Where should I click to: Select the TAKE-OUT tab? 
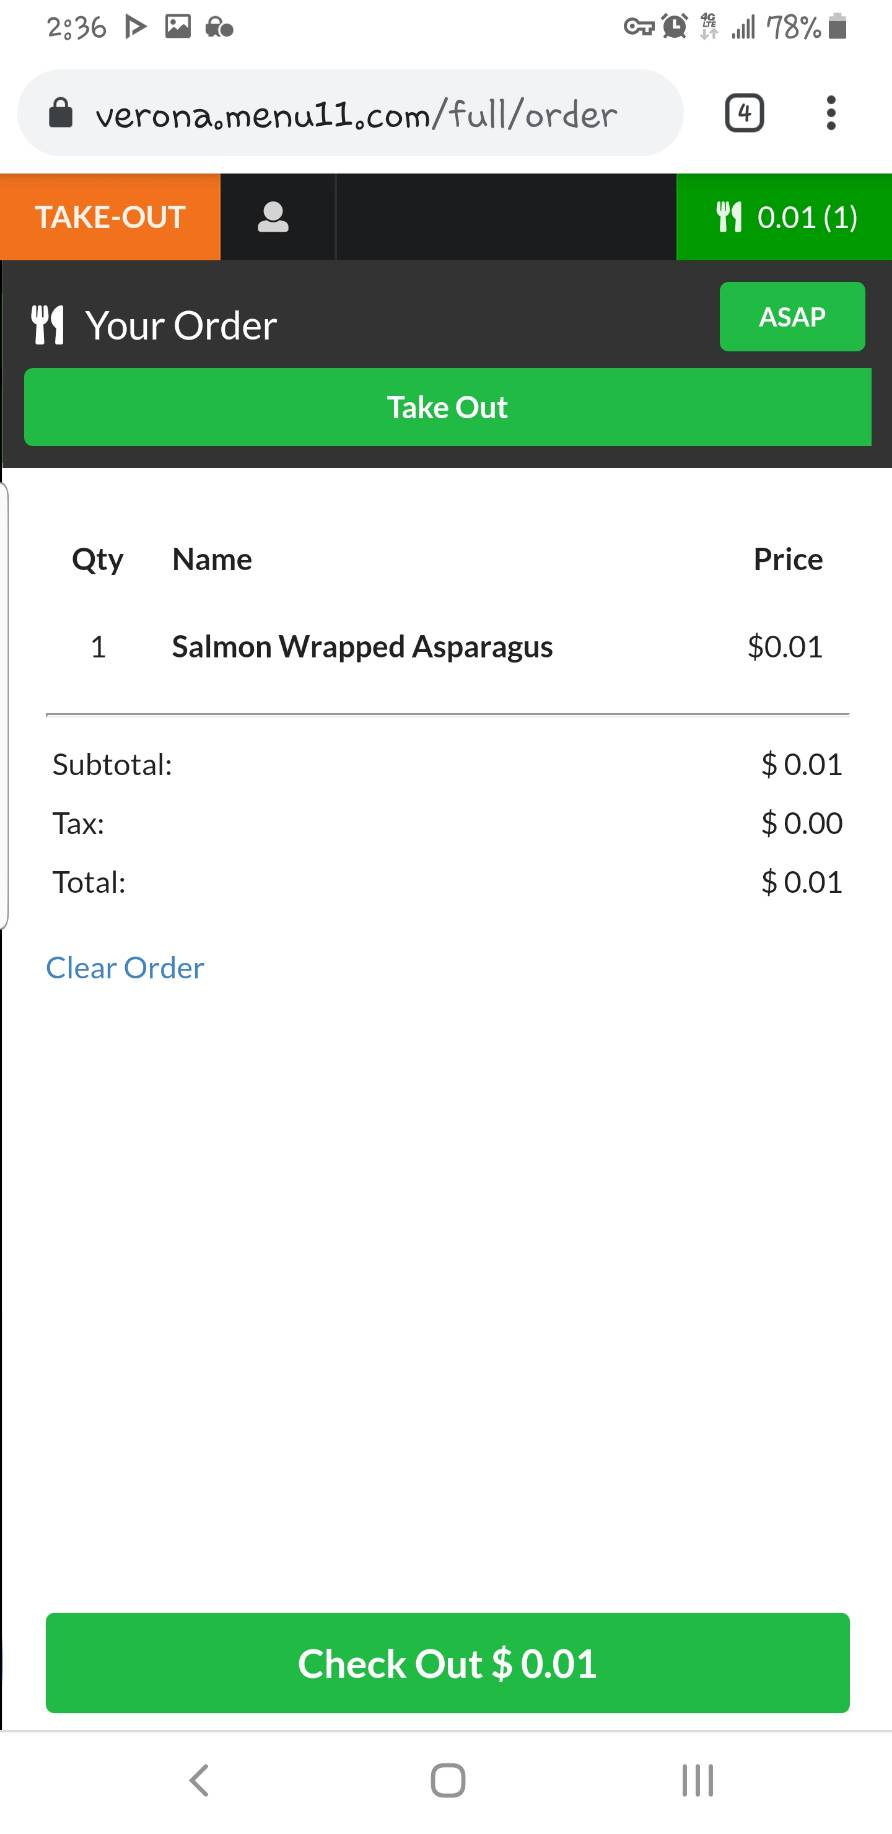click(110, 217)
